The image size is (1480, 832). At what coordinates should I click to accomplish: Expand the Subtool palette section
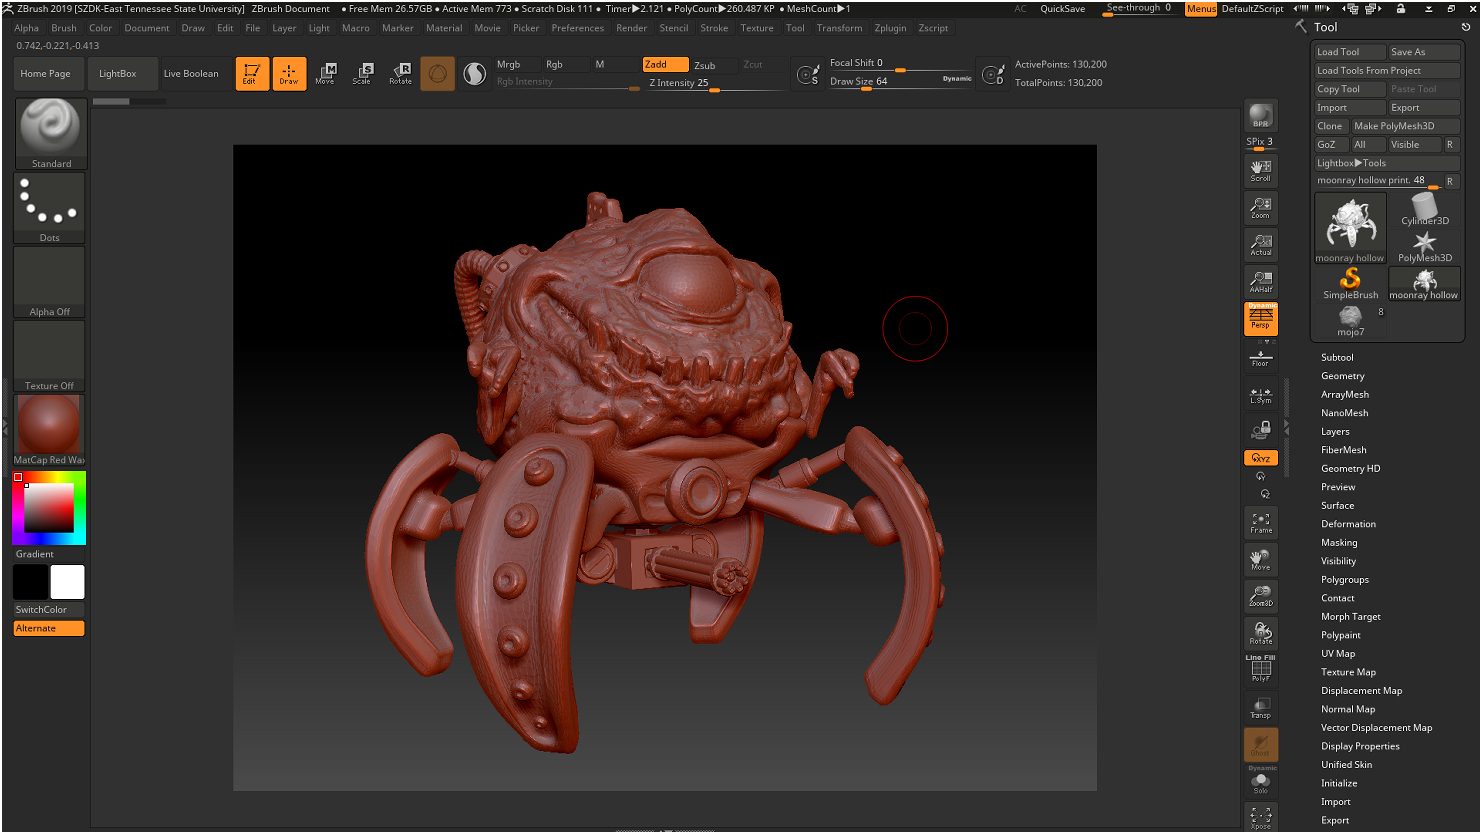click(1337, 357)
